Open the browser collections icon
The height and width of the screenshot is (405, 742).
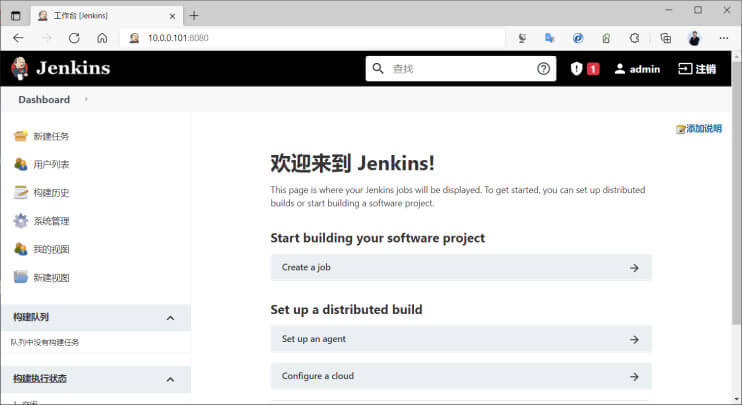tap(666, 38)
